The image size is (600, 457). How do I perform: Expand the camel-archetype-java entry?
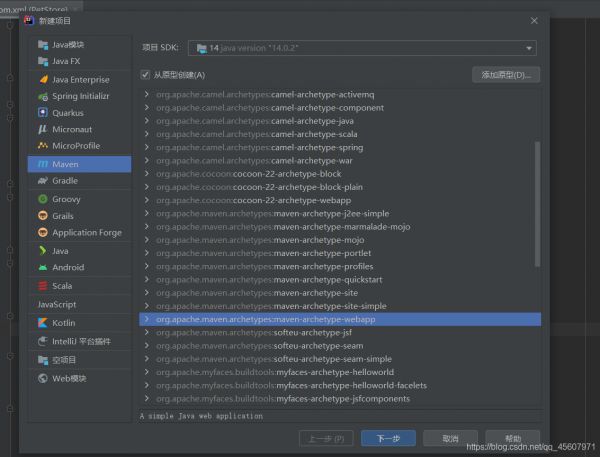[147, 121]
